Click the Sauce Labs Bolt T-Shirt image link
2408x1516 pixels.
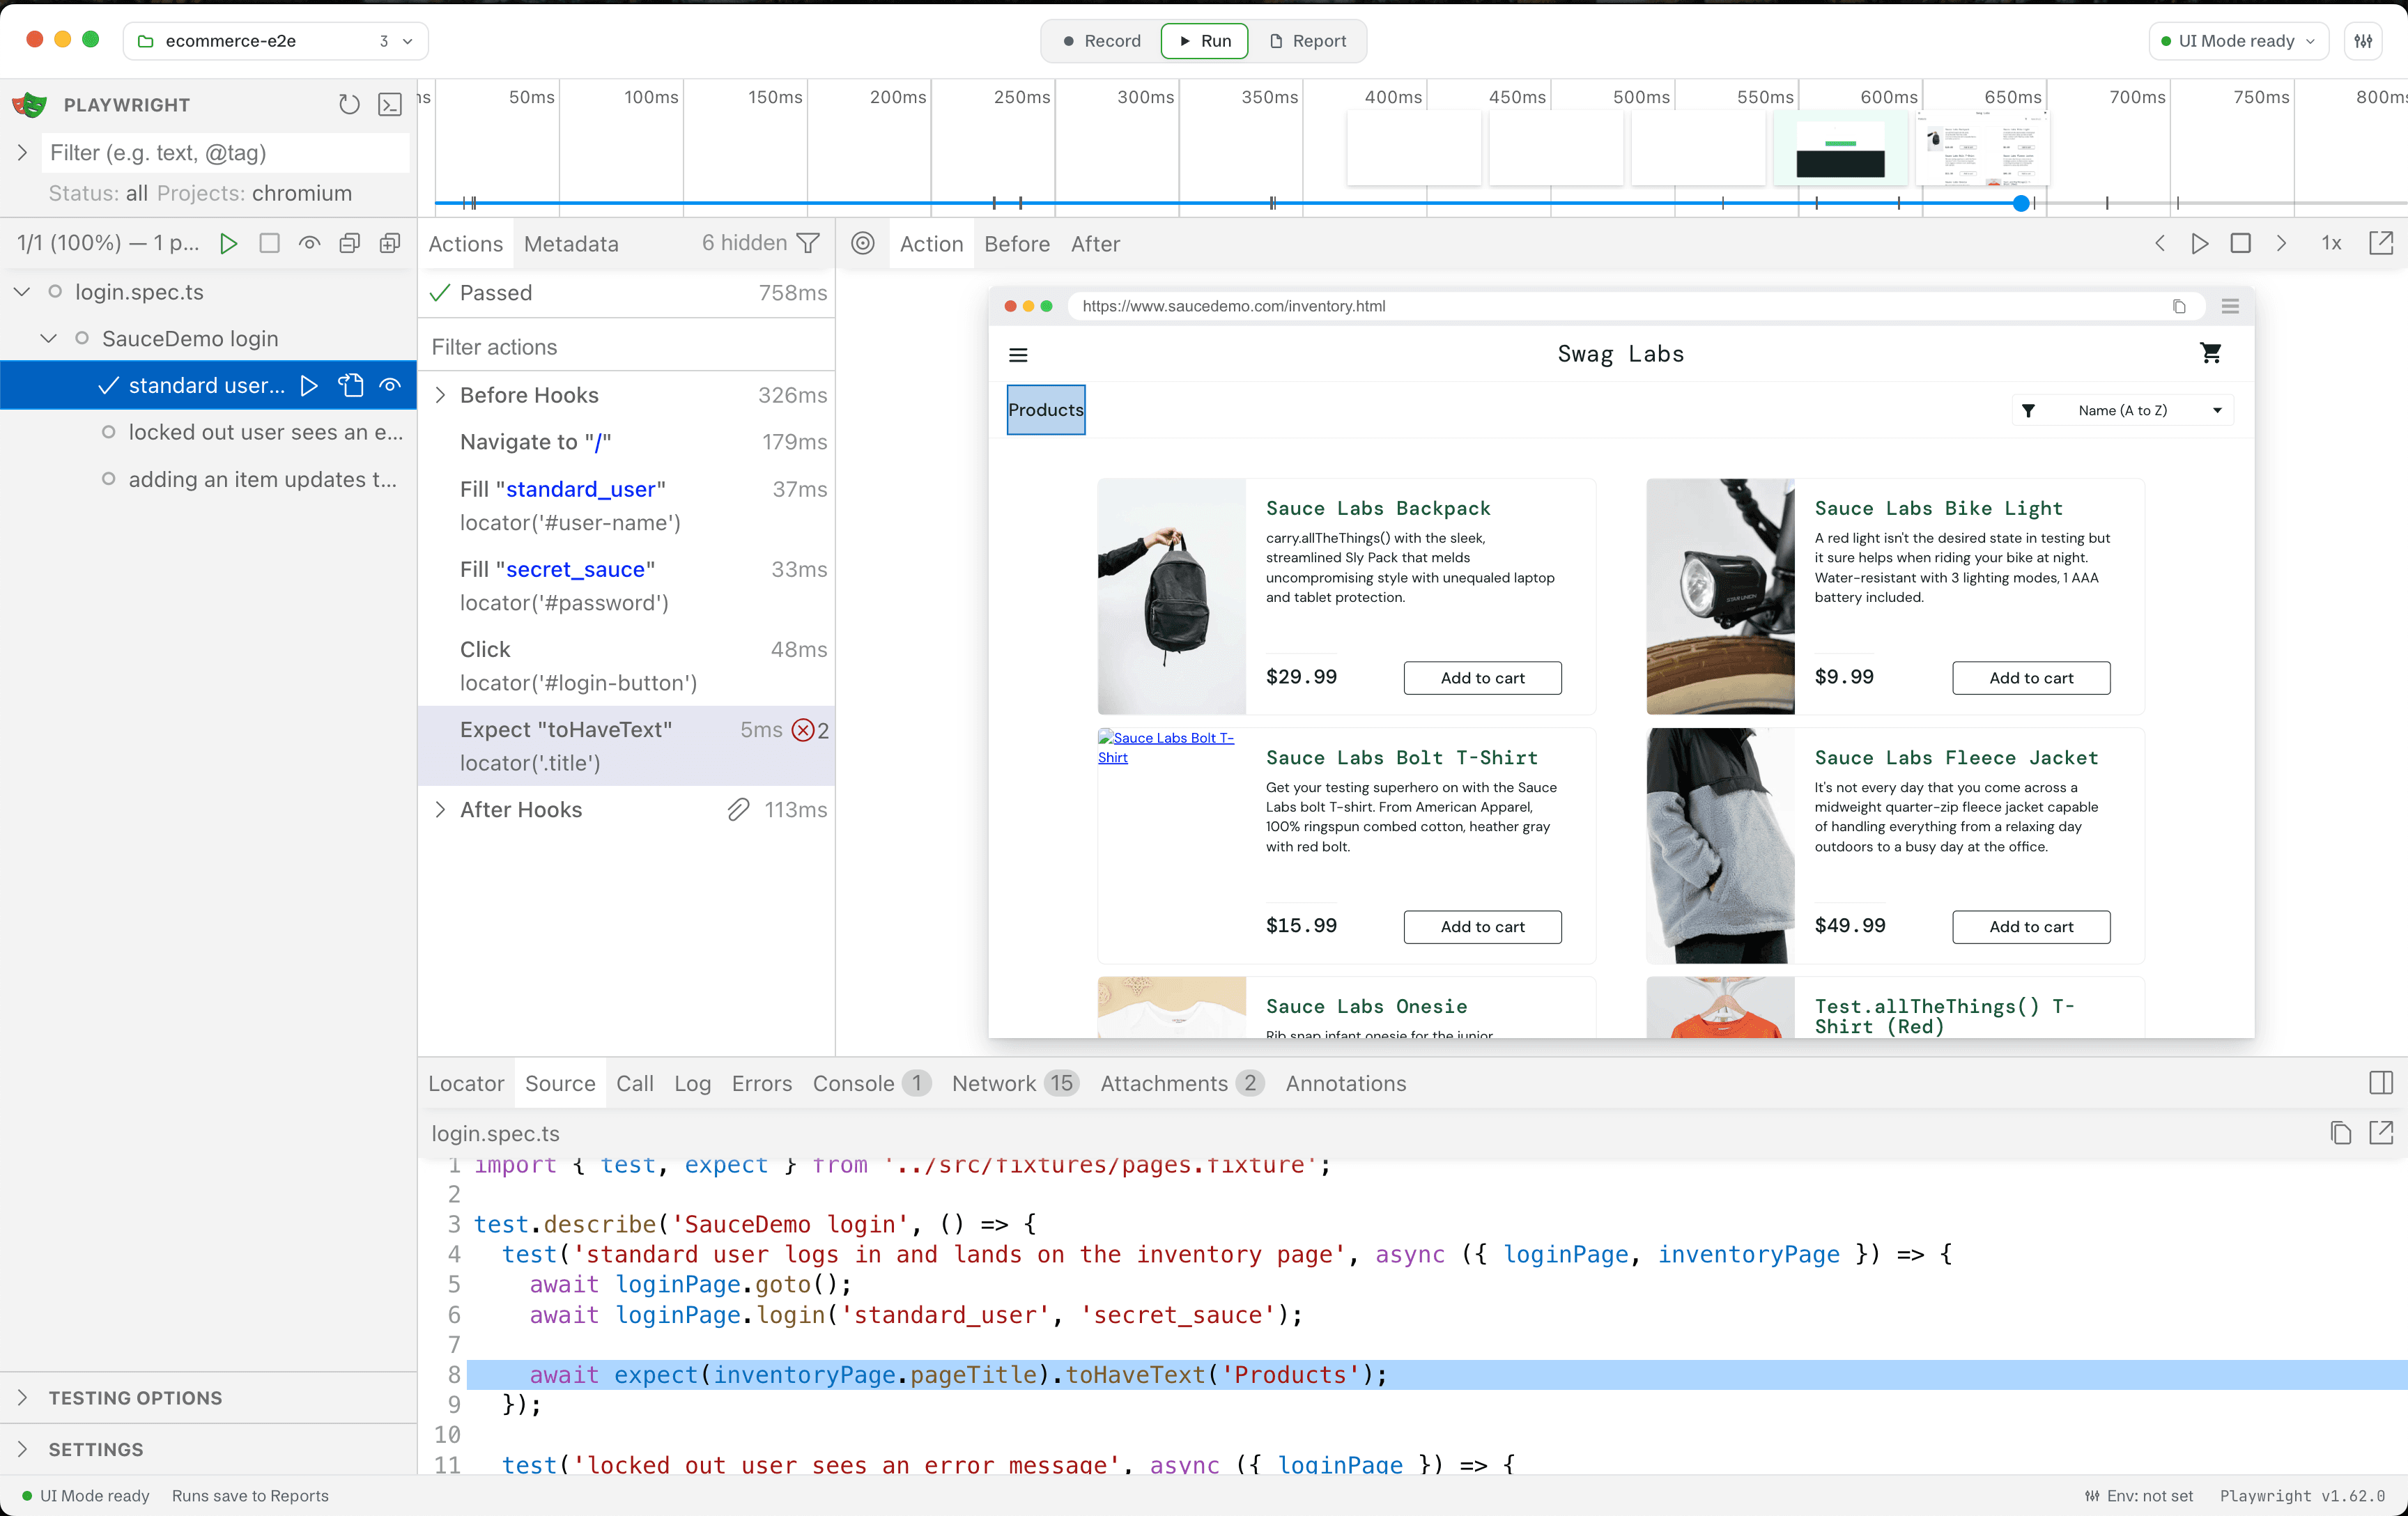(x=1166, y=747)
